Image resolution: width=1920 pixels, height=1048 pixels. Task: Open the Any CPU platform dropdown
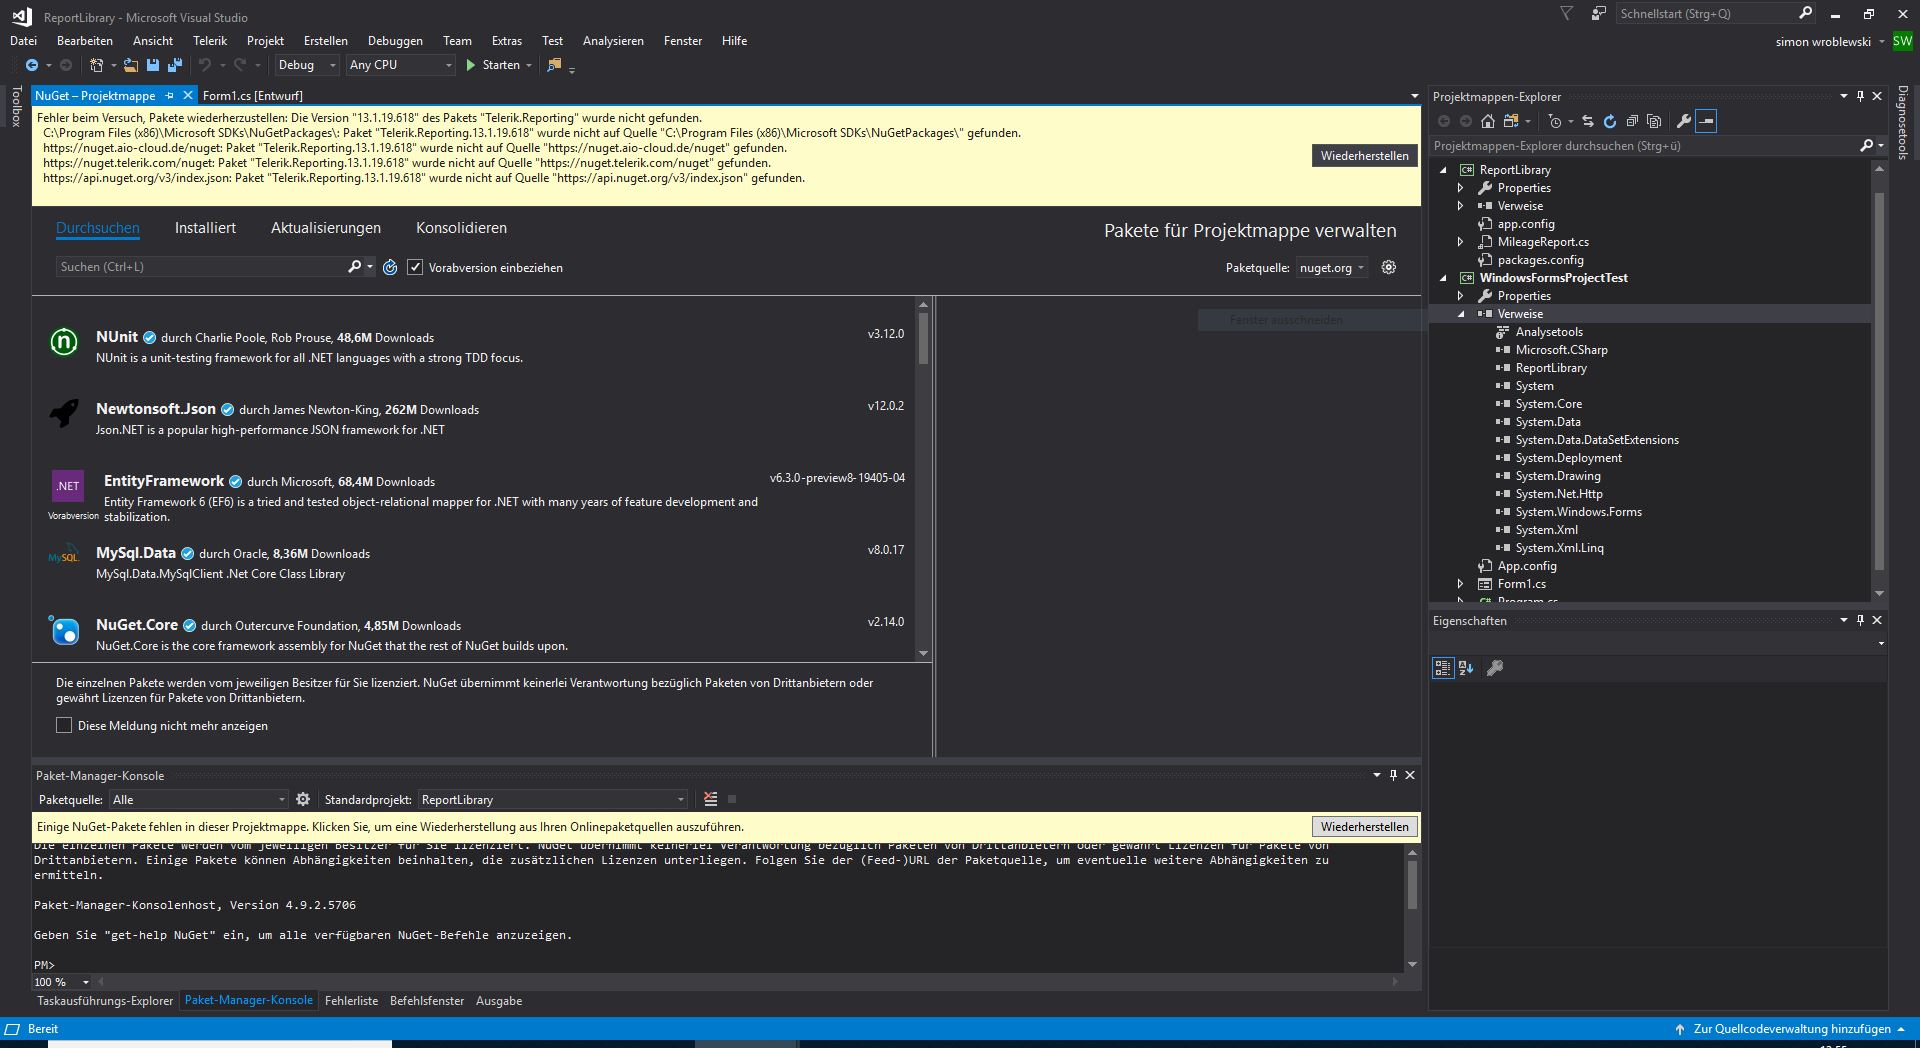click(x=400, y=65)
